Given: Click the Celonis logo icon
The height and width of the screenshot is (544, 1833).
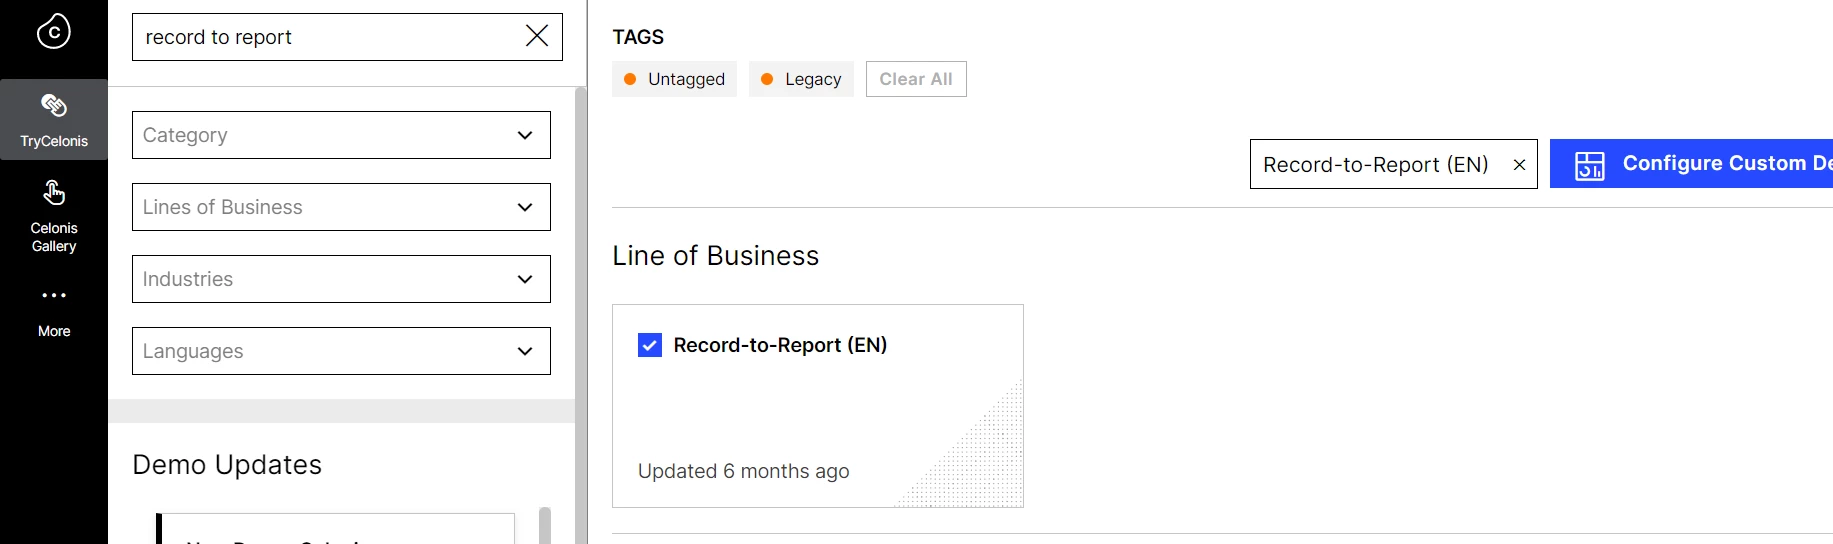Looking at the screenshot, I should click(54, 32).
